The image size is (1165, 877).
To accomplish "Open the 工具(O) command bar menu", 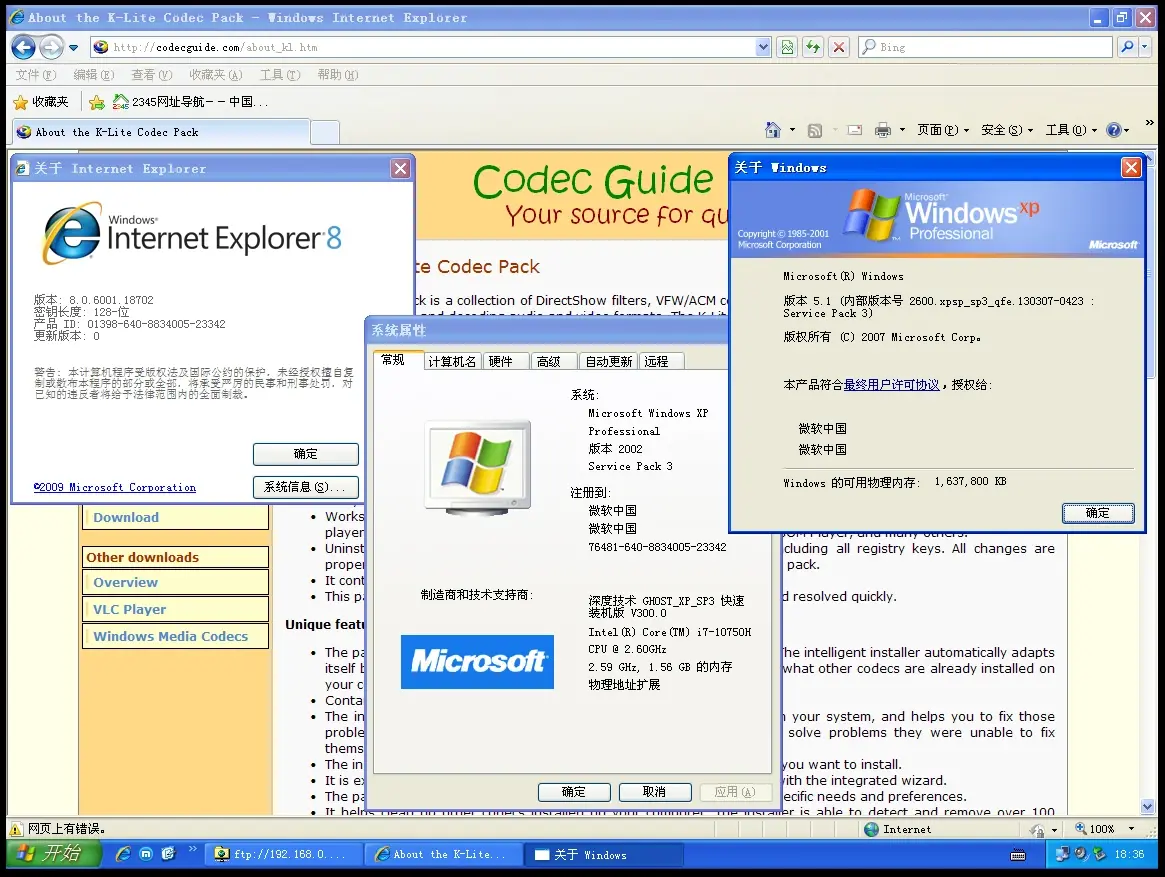I will click(1071, 130).
